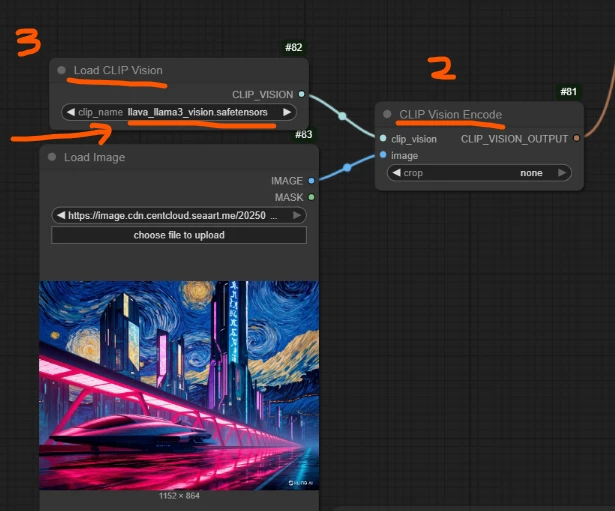615x511 pixels.
Task: Click the CLIP_VISION_OUTPUT output port
Action: pos(577,139)
